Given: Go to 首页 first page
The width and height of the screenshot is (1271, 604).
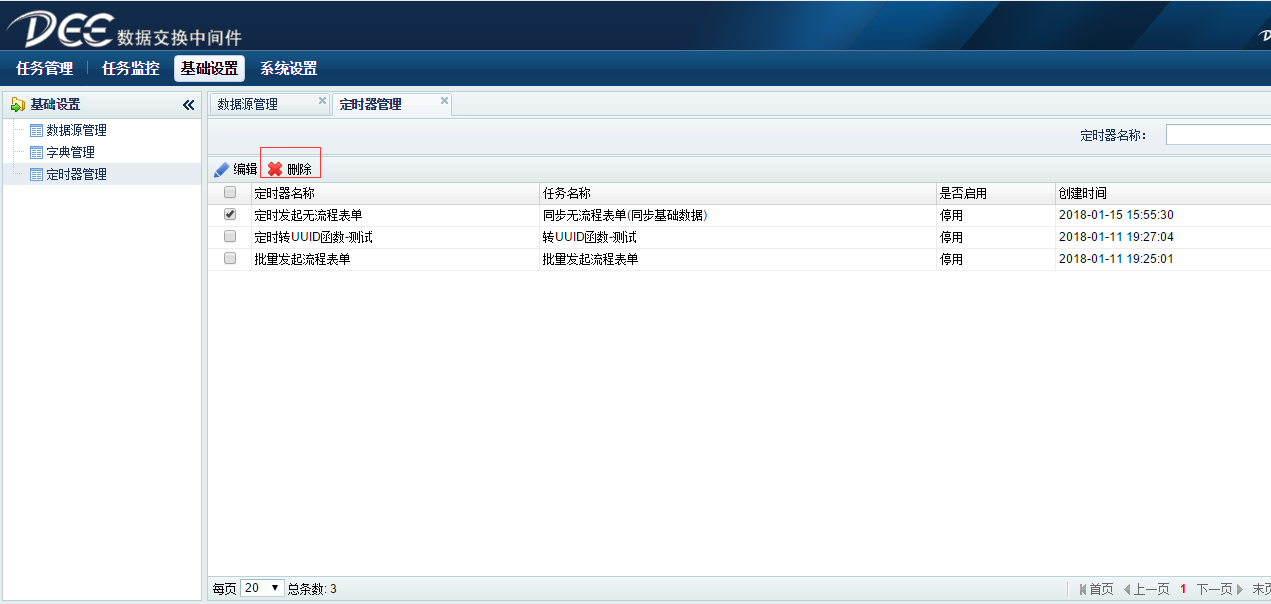Looking at the screenshot, I should [1096, 589].
